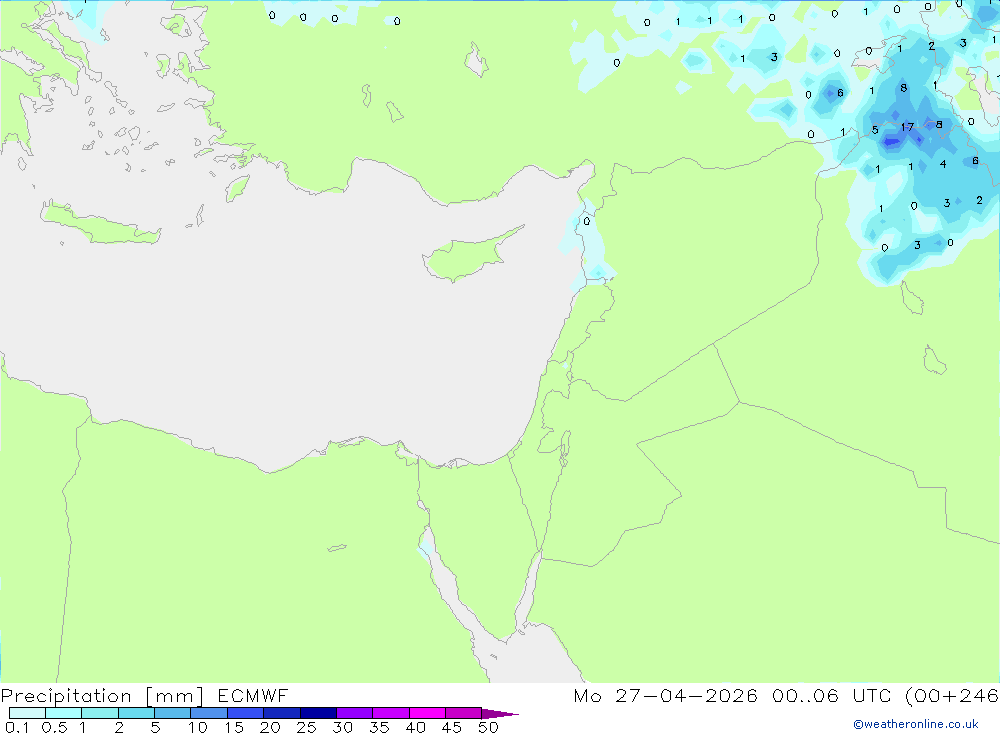The width and height of the screenshot is (1000, 733).
Task: Click the "(00+246" forecast offset text
Action: pyautogui.click(x=952, y=695)
